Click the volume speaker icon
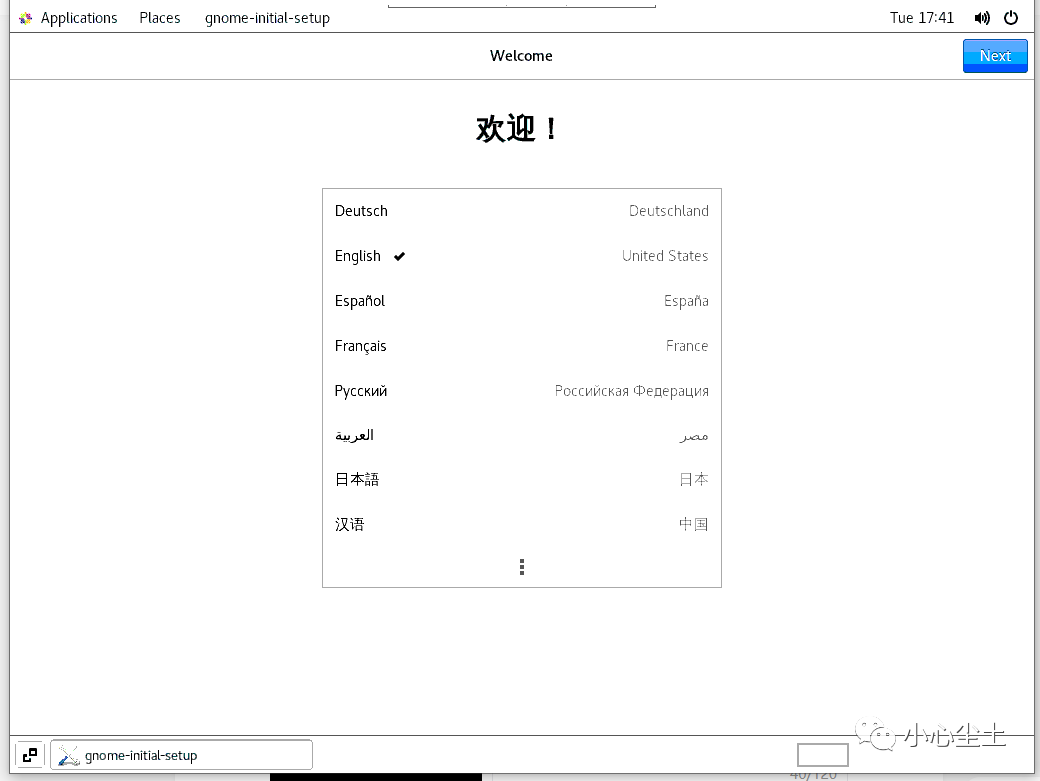The height and width of the screenshot is (781, 1040). (x=982, y=18)
